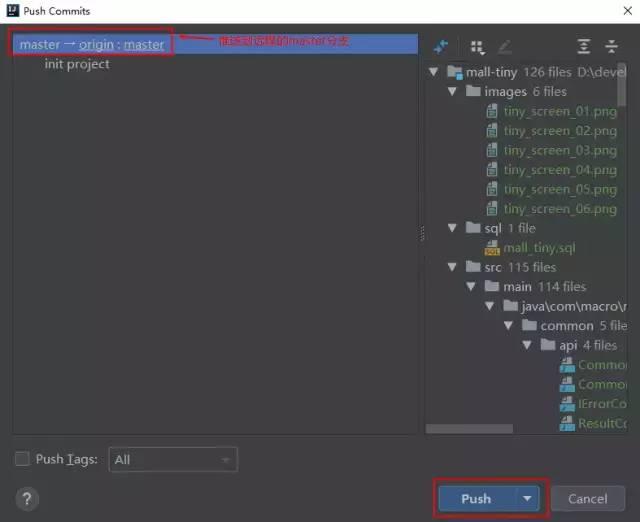Click the panel splitter handle
The height and width of the screenshot is (522, 640).
(422, 233)
